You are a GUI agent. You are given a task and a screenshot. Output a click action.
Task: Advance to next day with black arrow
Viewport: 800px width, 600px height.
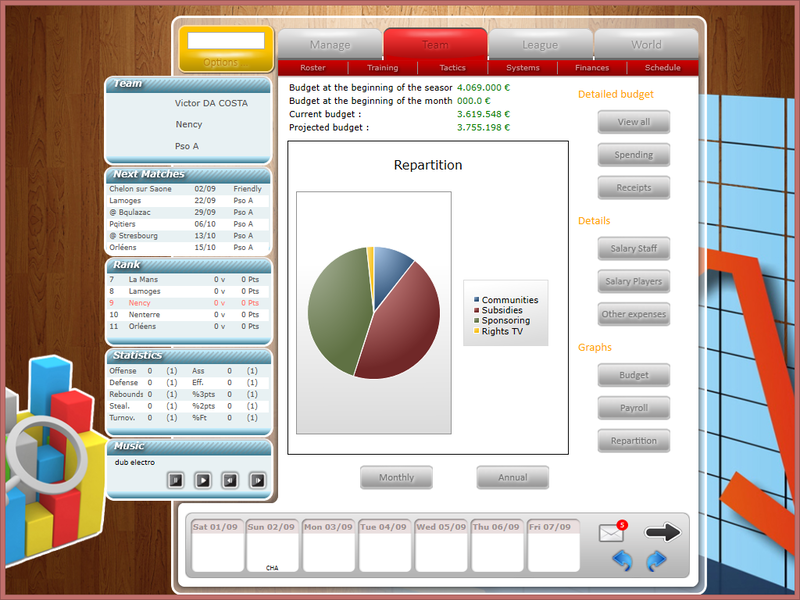pos(662,532)
